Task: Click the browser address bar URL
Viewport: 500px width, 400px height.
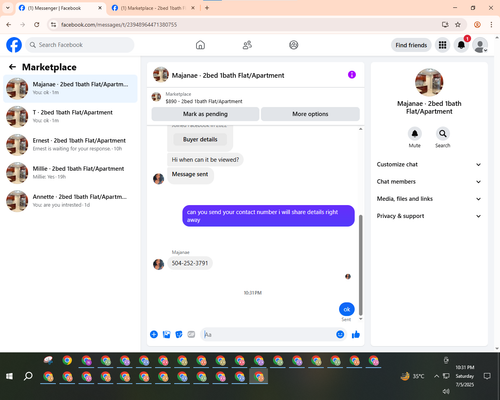Action: pos(119,25)
